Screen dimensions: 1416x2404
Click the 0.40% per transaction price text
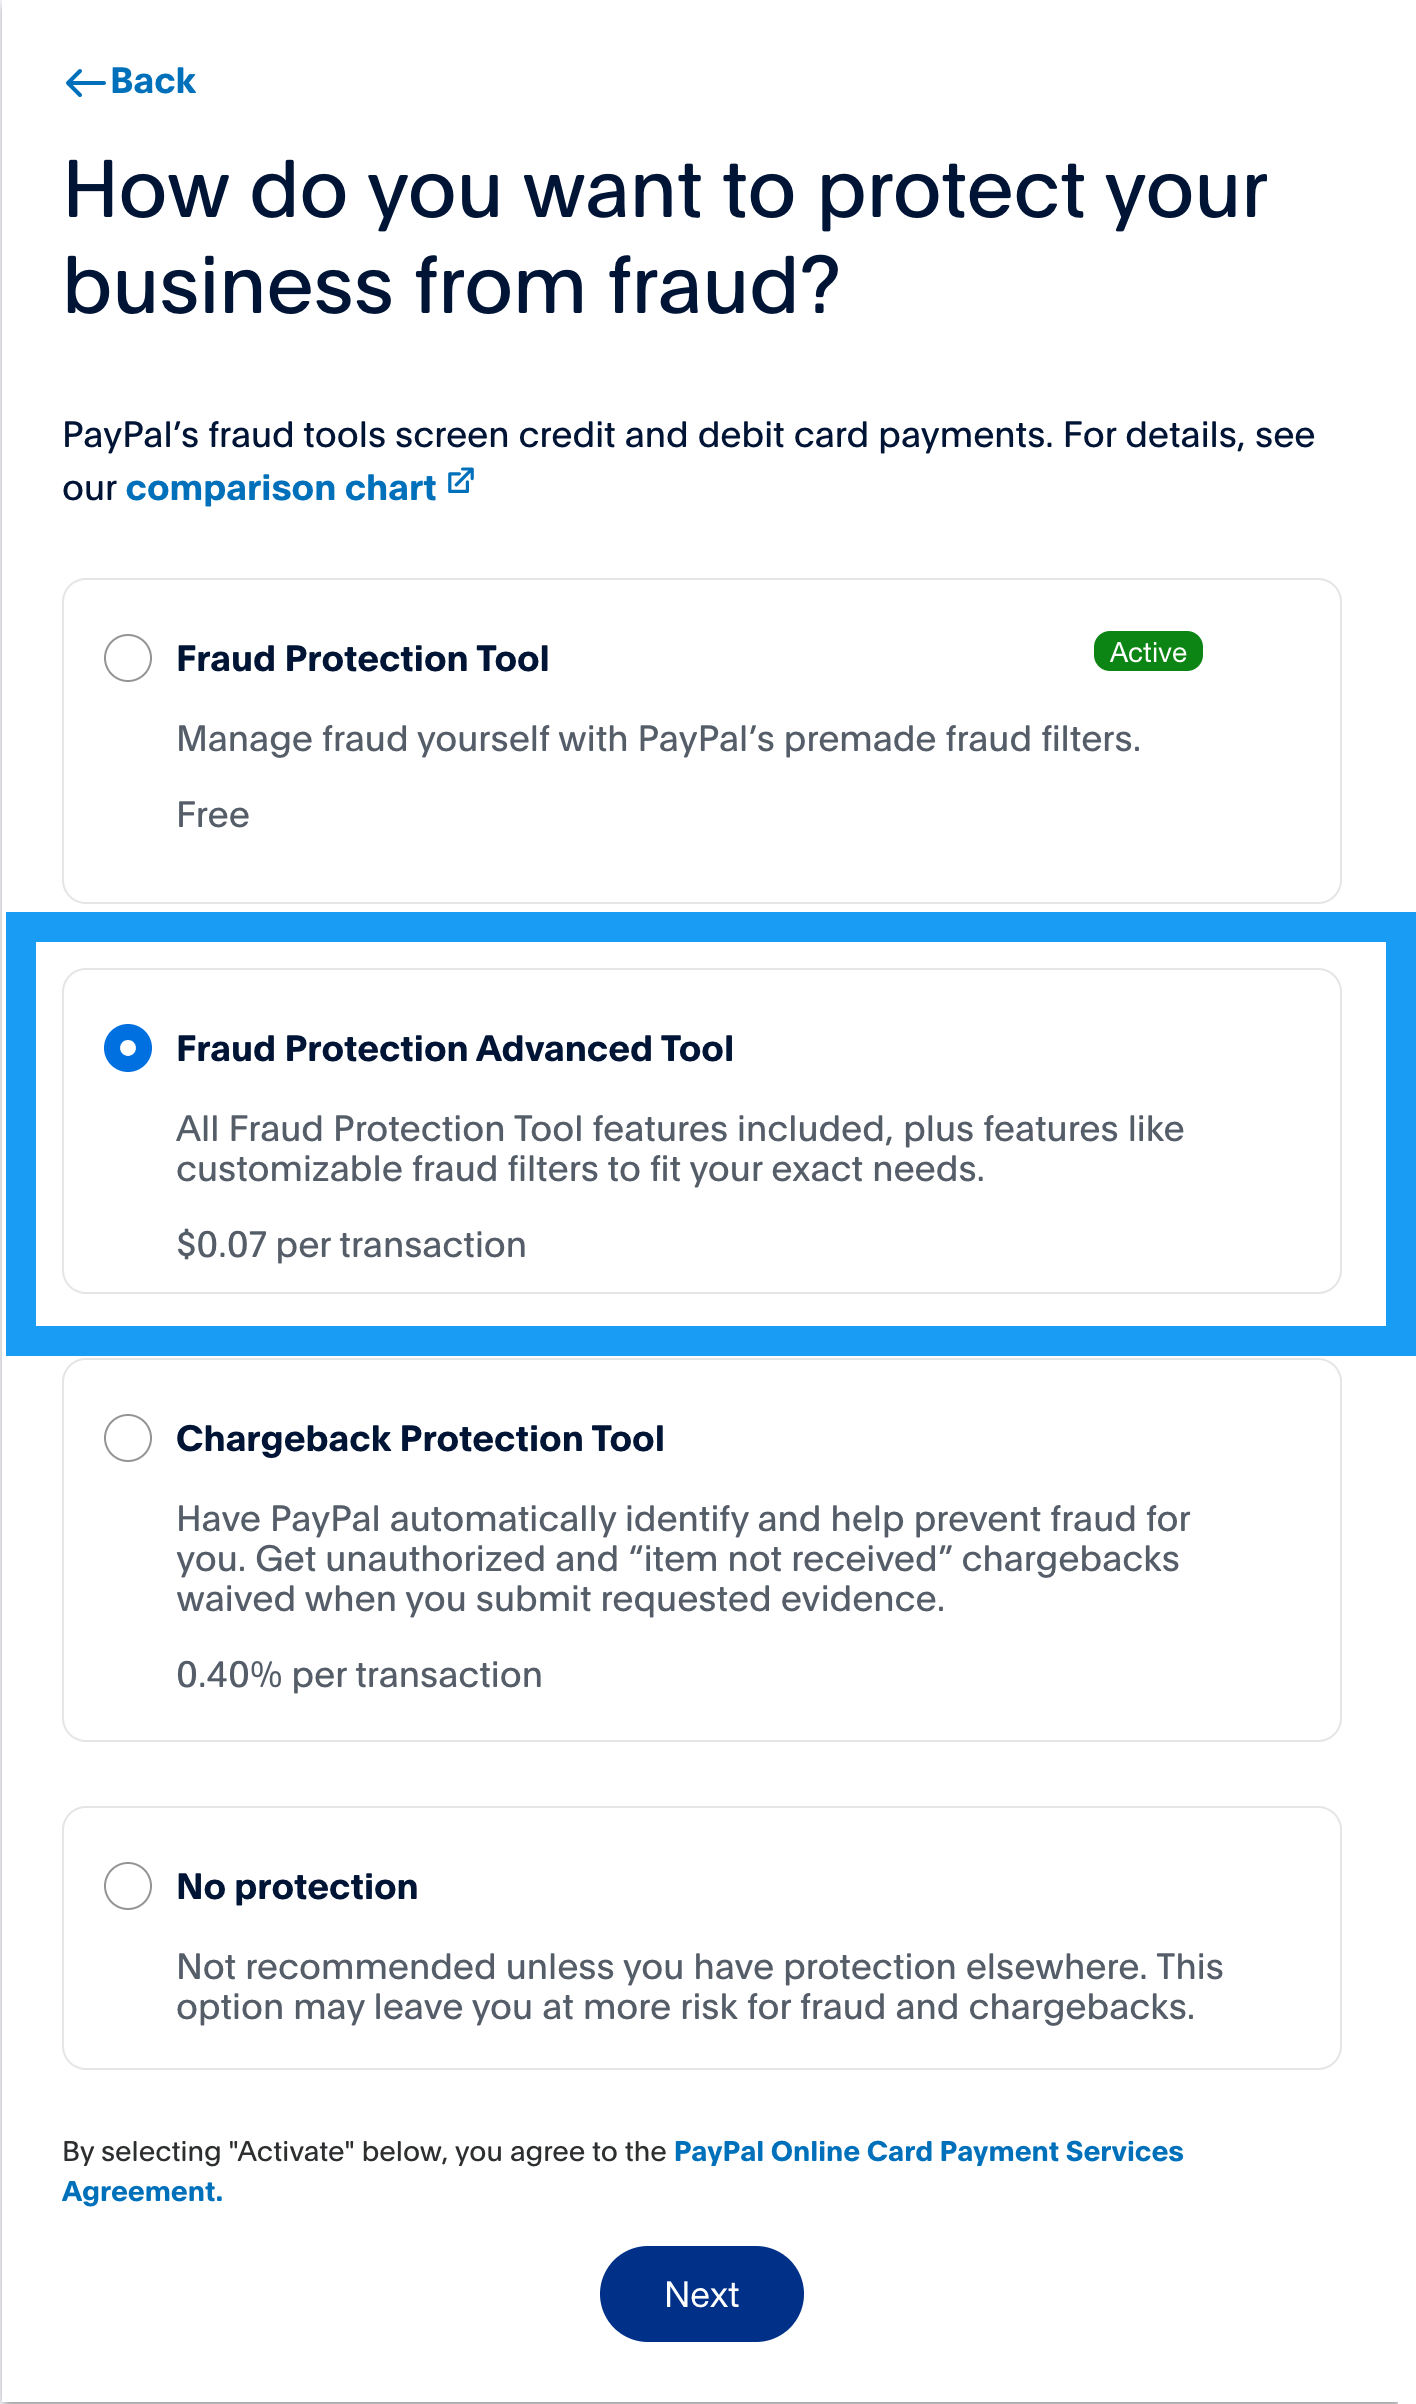pyautogui.click(x=359, y=1675)
